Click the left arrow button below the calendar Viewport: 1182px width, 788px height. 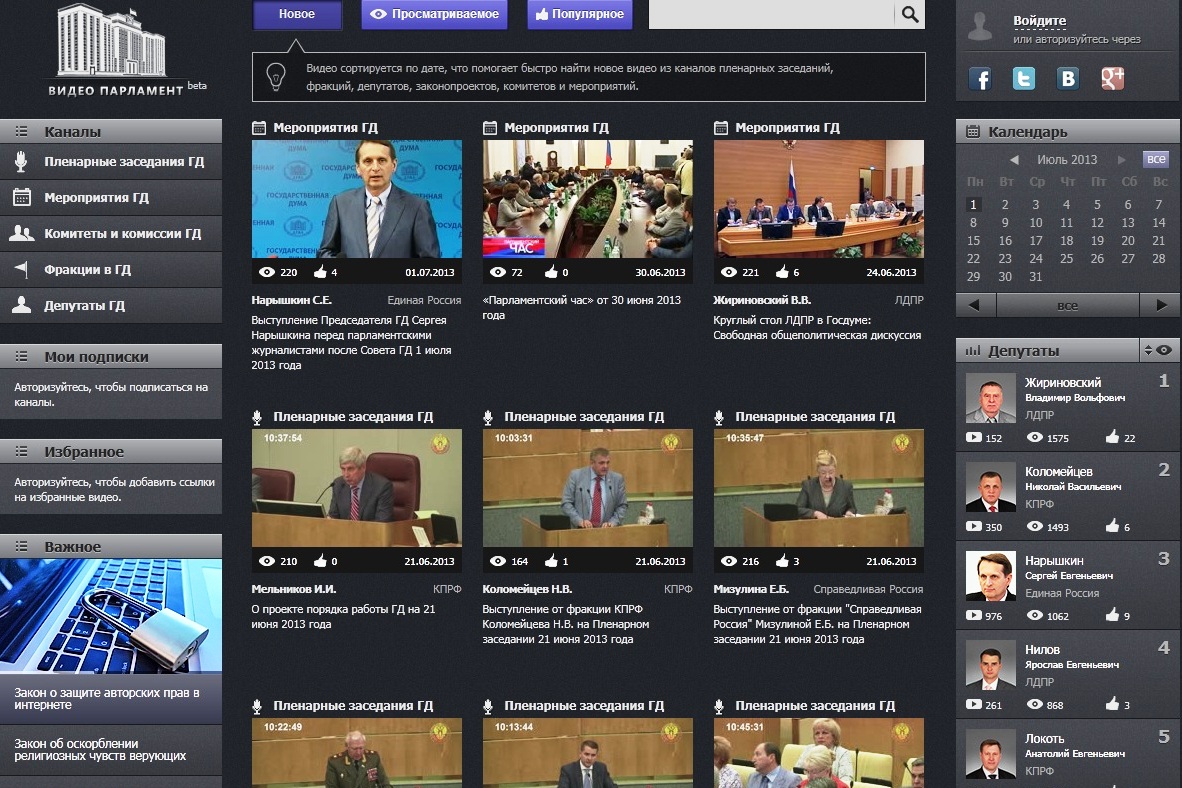[975, 305]
